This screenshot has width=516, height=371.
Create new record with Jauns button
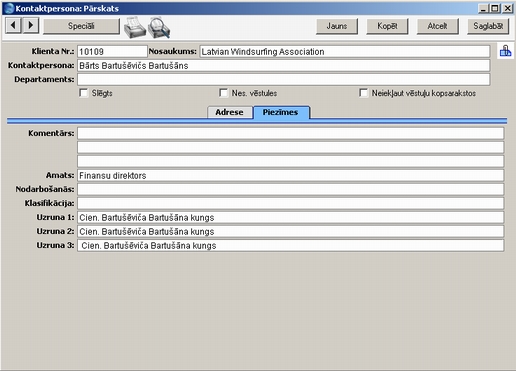pyautogui.click(x=337, y=26)
